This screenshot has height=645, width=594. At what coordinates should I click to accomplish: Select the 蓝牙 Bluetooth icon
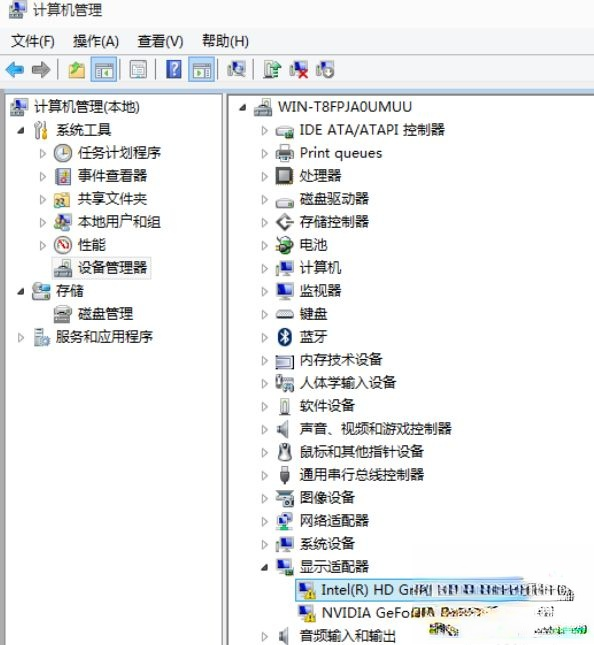pyautogui.click(x=285, y=337)
